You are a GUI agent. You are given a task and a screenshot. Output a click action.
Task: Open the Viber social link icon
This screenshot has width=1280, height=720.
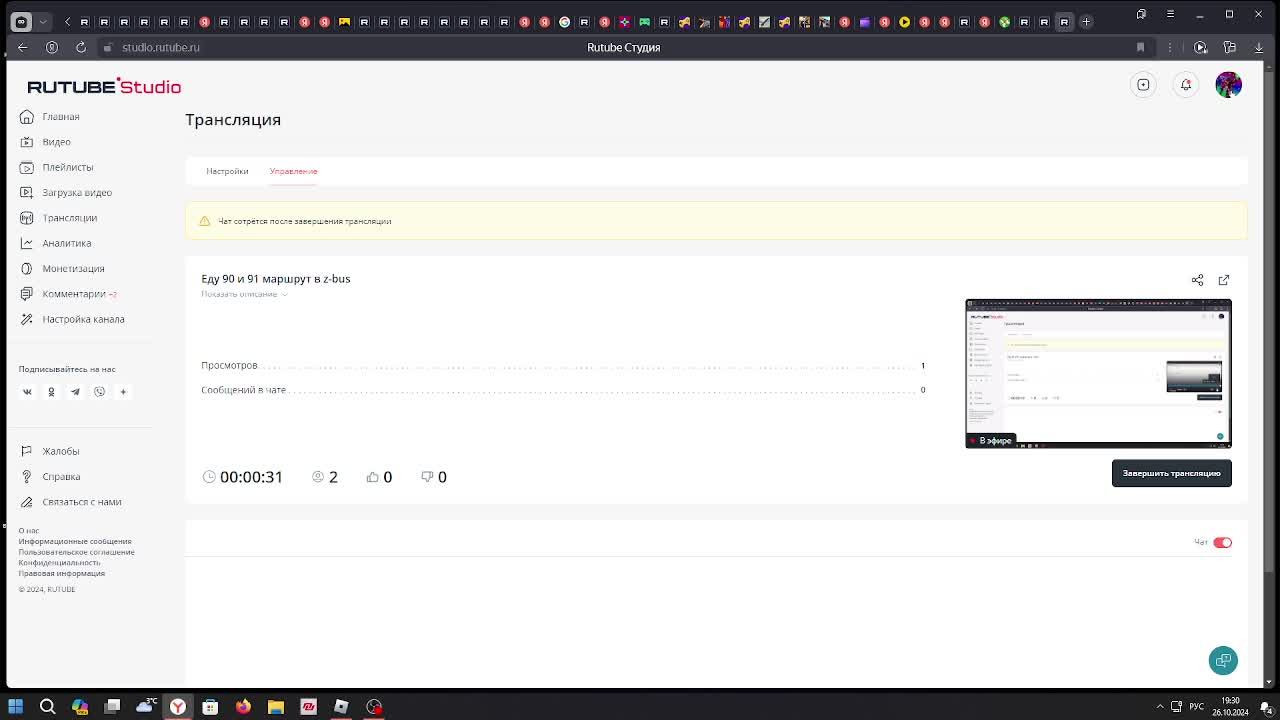99,392
